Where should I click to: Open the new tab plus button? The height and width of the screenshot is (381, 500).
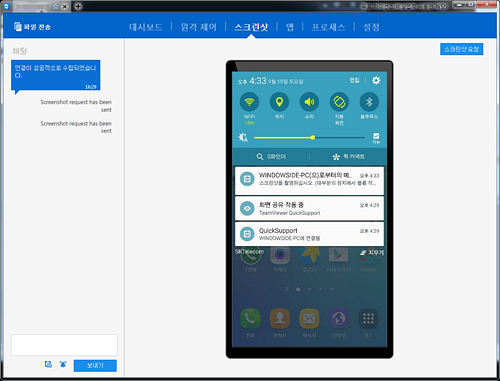pos(78,6)
